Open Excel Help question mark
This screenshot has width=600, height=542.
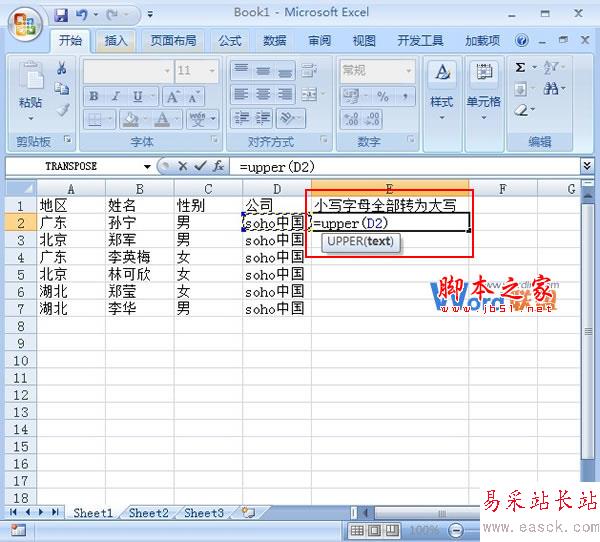(x=522, y=40)
